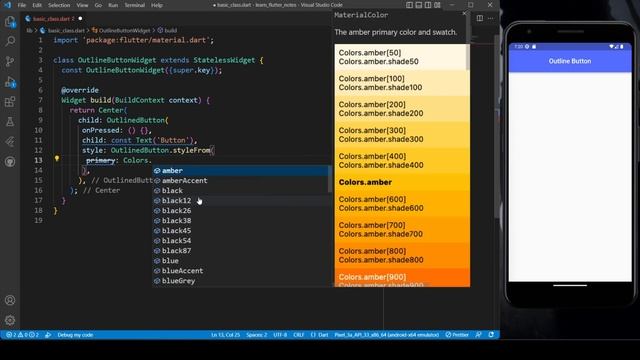640x360 pixels.
Task: Close the MaterialColor documentation popup
Action: [464, 13]
